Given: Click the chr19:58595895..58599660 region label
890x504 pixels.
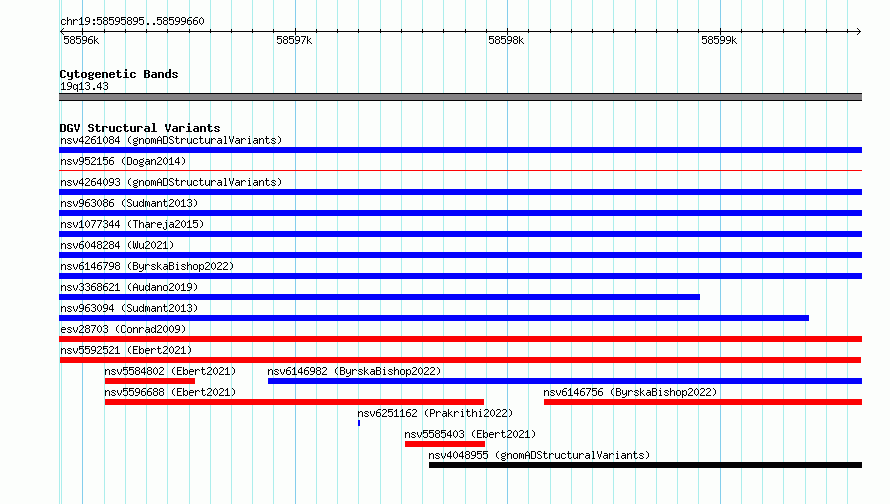Looking at the screenshot, I should [x=132, y=21].
